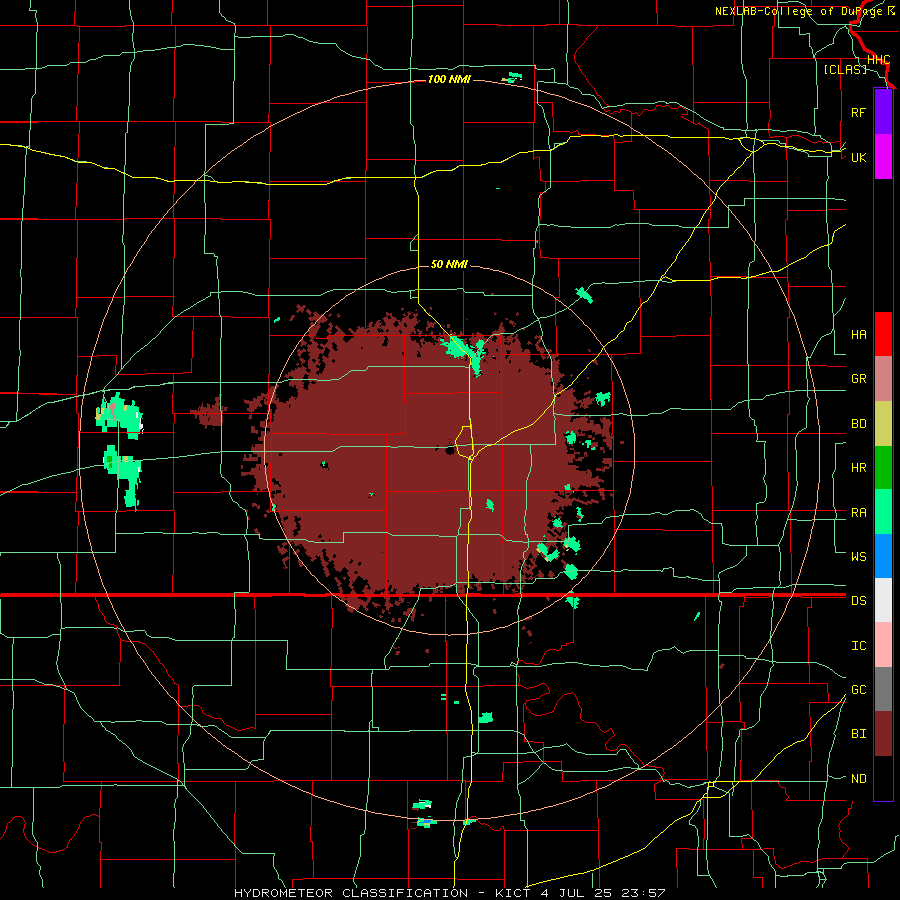
Task: Click the DS white legend swatch
Action: pyautogui.click(x=883, y=600)
